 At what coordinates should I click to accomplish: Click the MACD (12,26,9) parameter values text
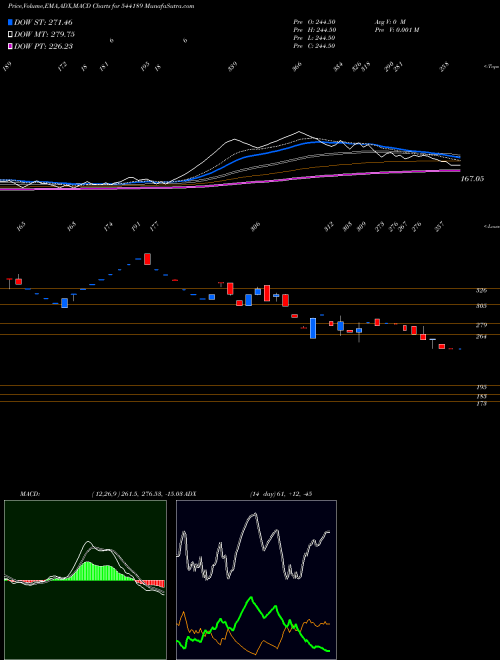(138, 494)
